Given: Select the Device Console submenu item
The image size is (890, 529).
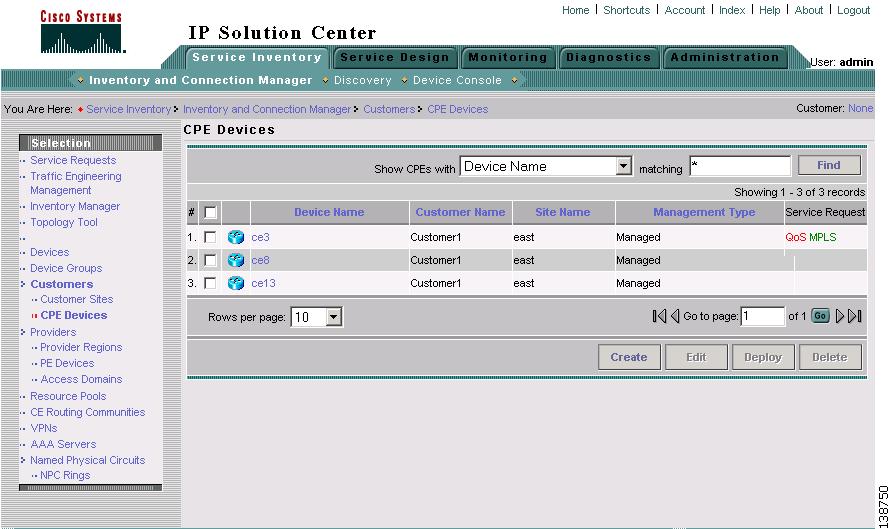Looking at the screenshot, I should pos(457,80).
